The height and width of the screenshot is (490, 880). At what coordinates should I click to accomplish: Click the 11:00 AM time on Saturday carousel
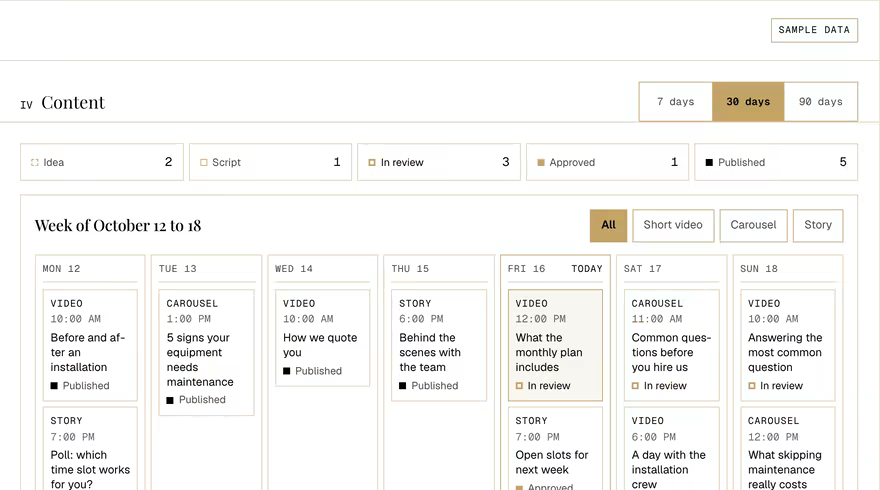[657, 319]
